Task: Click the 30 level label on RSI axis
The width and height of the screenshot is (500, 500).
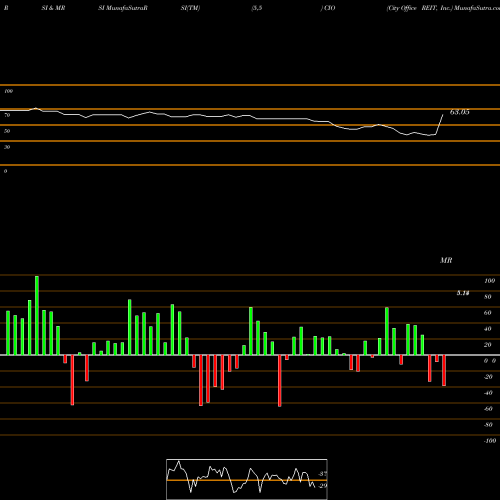Action: coord(7,147)
